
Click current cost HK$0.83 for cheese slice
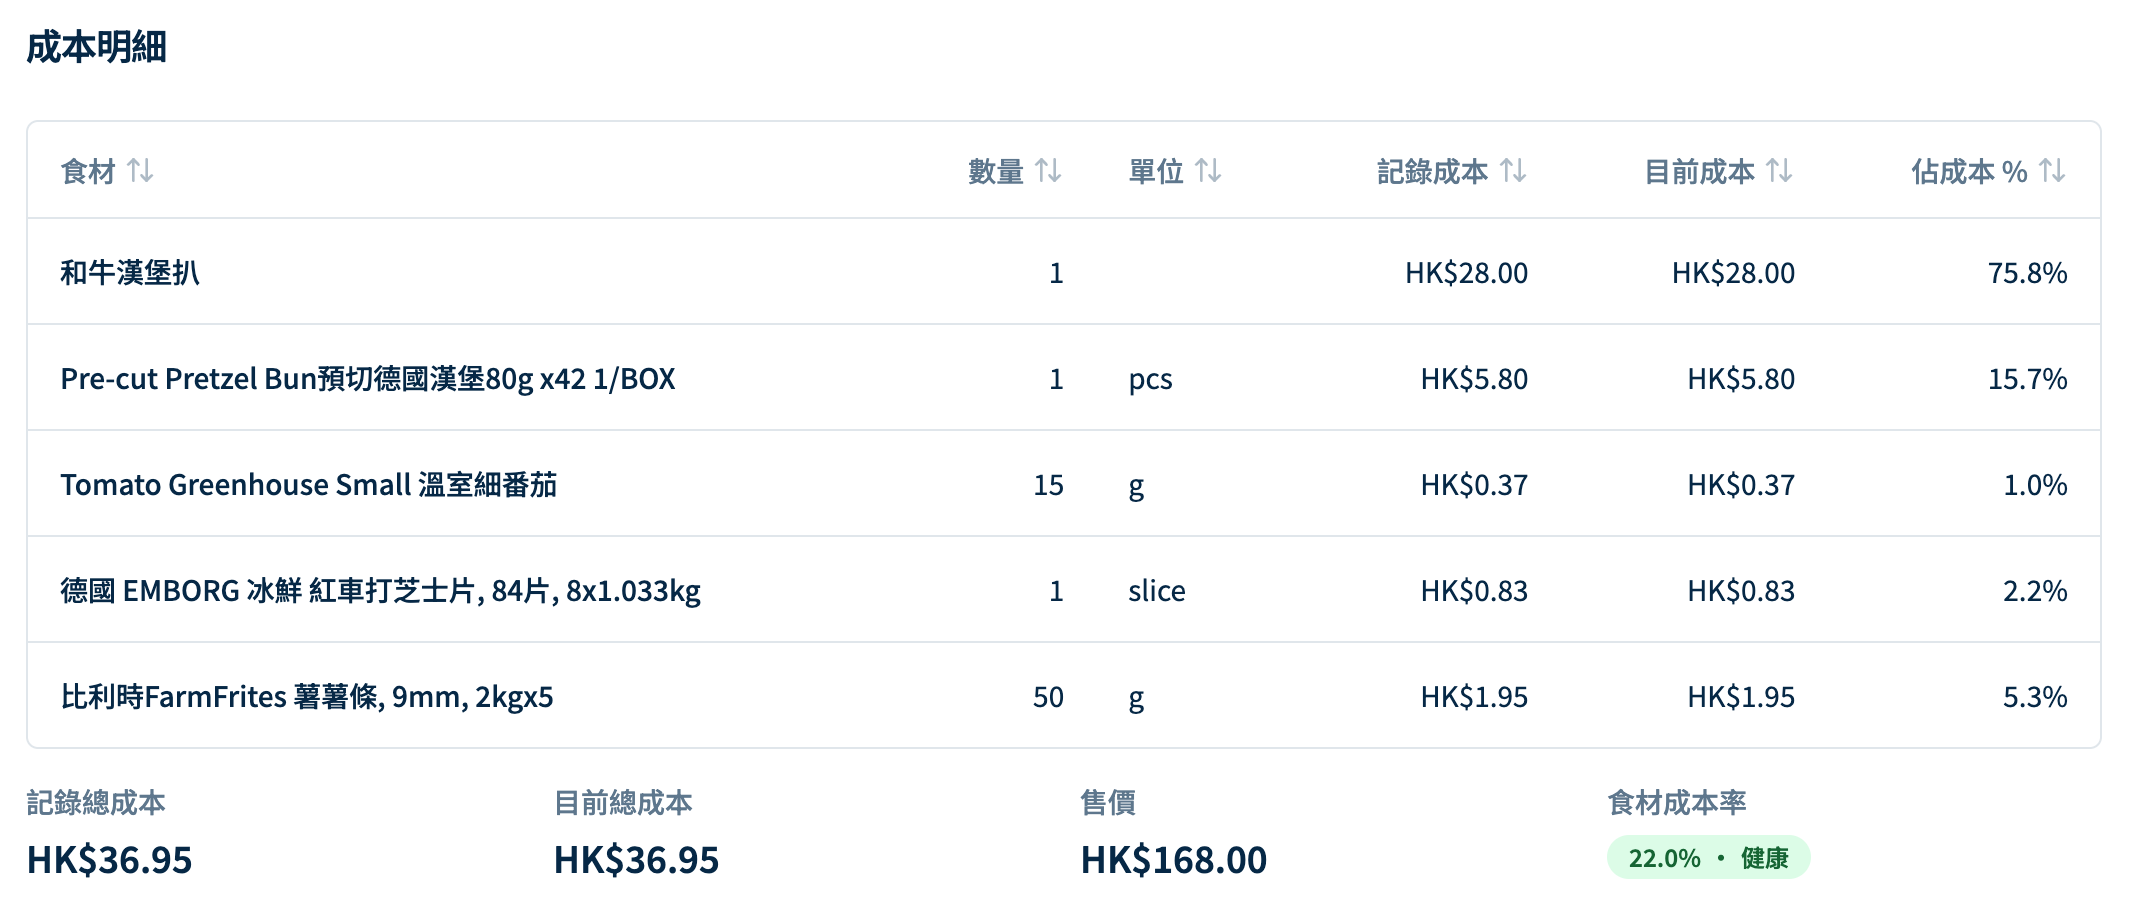tap(1741, 591)
